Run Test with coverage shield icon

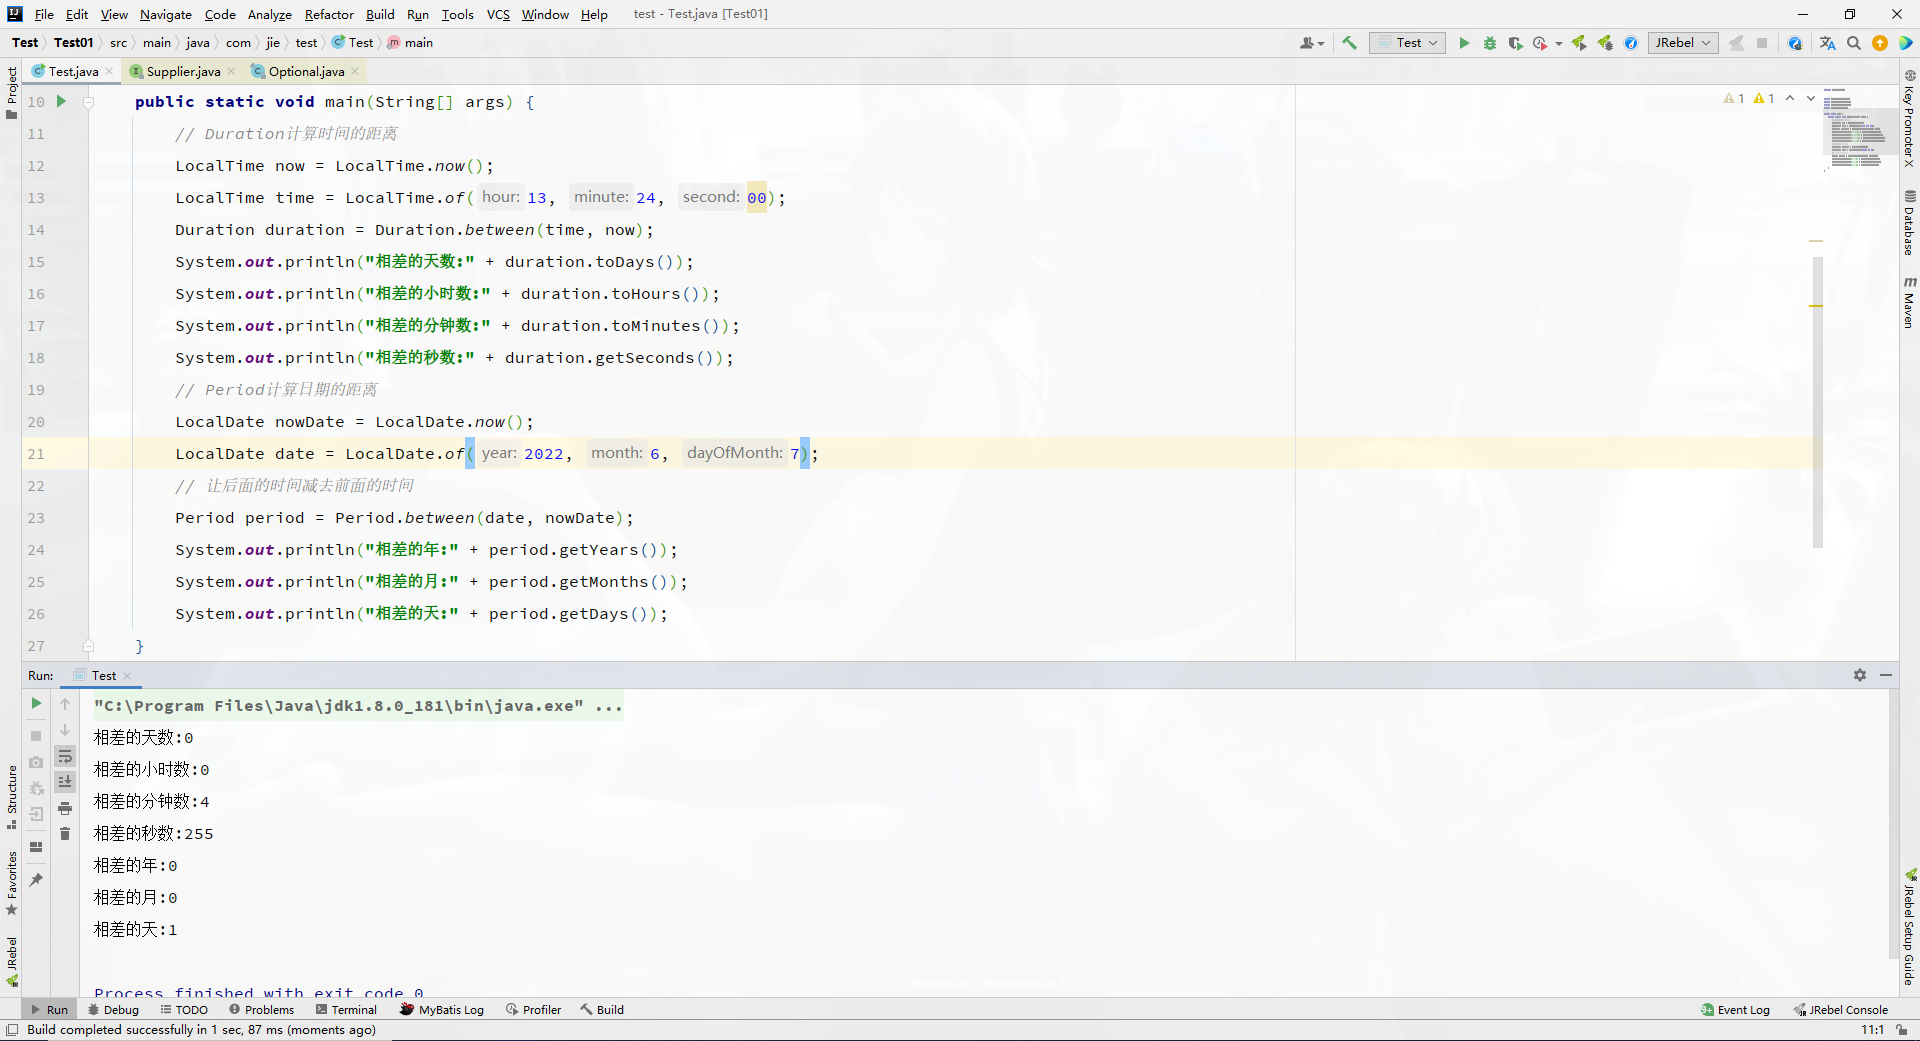pyautogui.click(x=1515, y=43)
